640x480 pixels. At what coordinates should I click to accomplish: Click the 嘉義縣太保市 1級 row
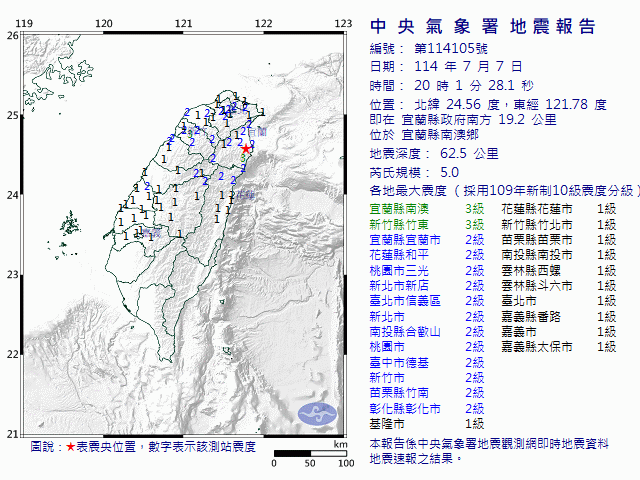pos(558,347)
